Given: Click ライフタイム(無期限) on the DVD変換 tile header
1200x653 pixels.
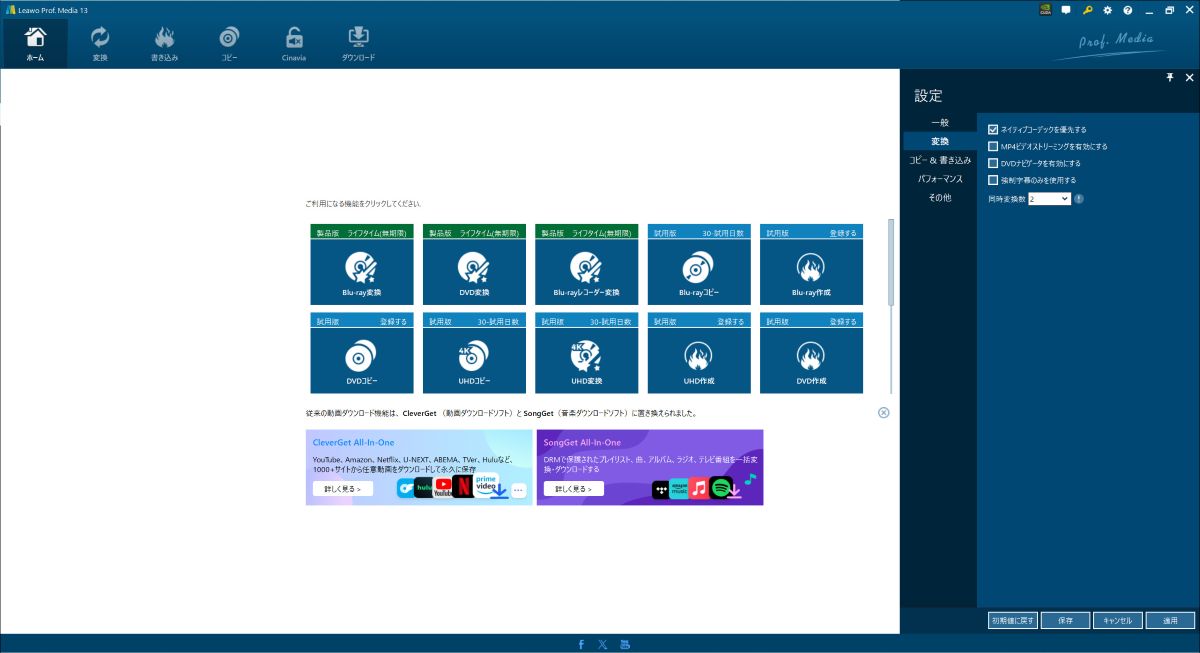Looking at the screenshot, I should point(490,233).
